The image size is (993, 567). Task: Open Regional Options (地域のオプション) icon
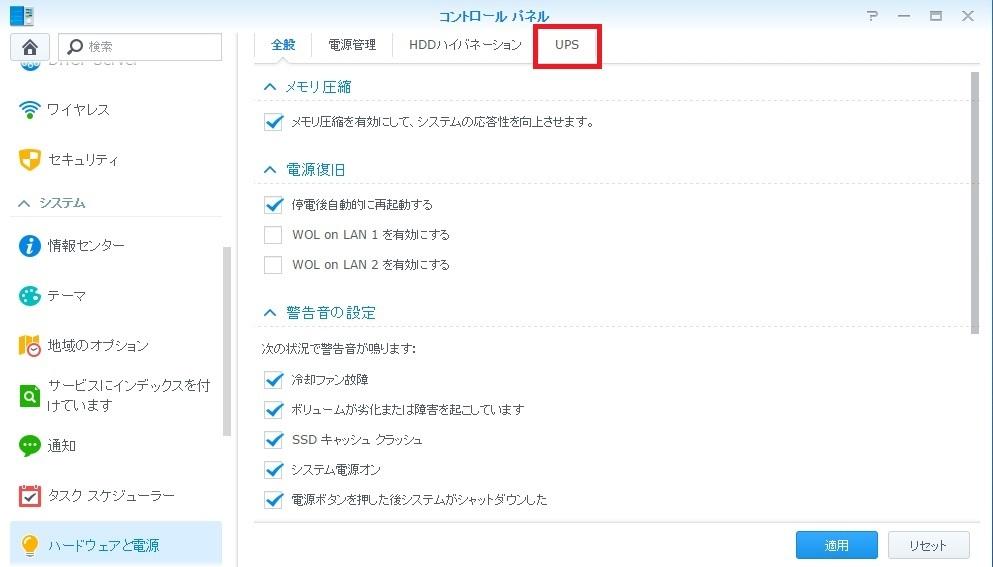pyautogui.click(x=30, y=345)
